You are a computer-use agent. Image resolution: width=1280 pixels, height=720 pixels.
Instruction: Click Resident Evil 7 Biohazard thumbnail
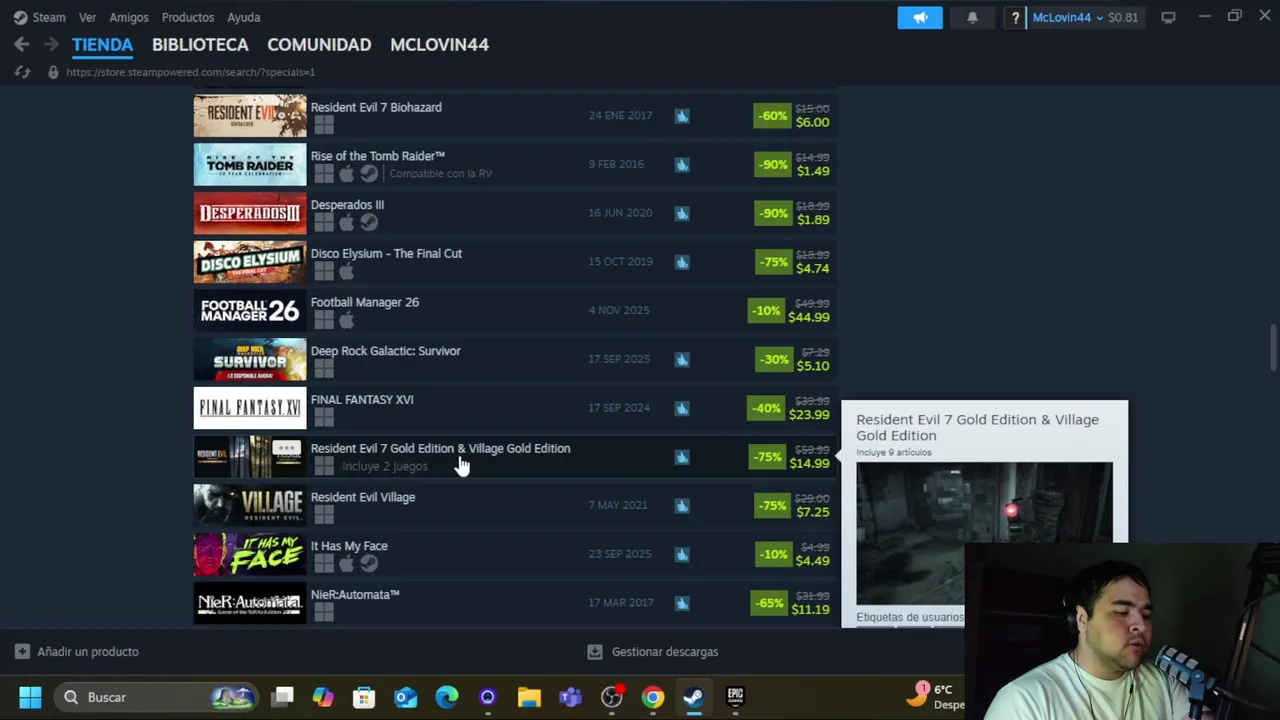(x=250, y=116)
